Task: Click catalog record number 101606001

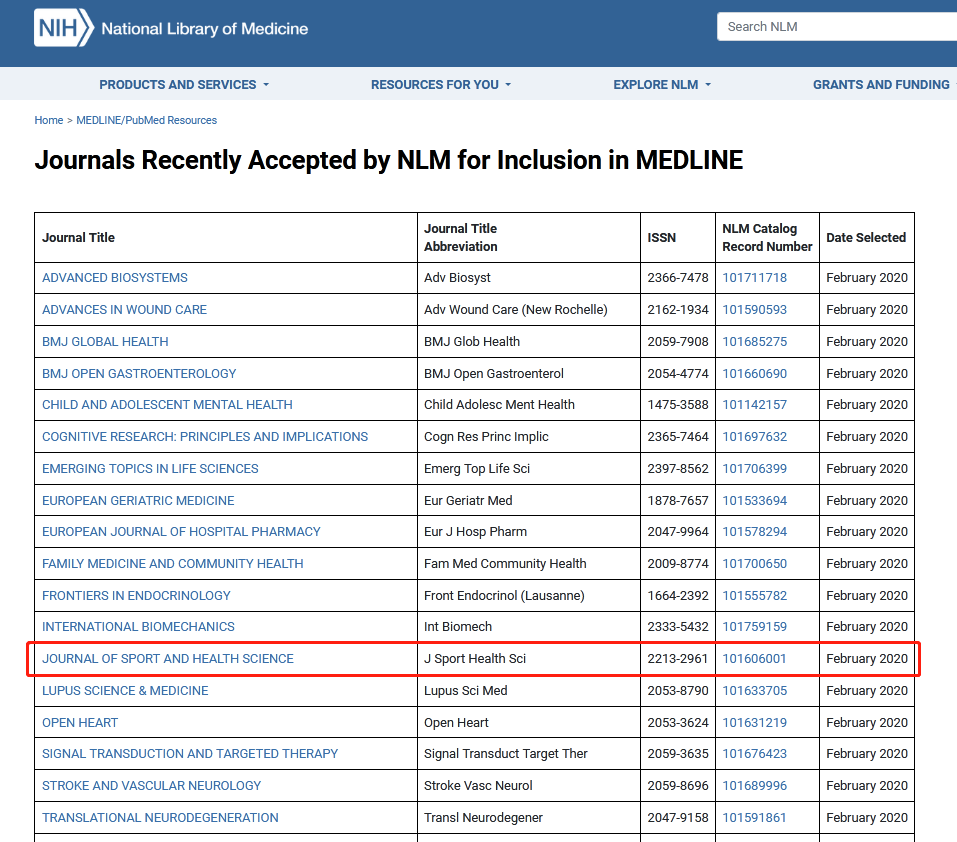Action: click(x=754, y=659)
